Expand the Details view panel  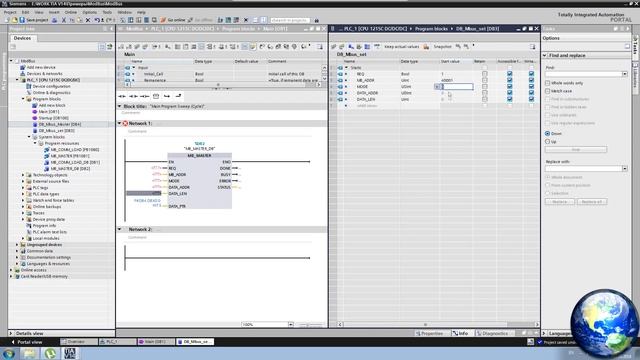pyautogui.click(x=11, y=333)
